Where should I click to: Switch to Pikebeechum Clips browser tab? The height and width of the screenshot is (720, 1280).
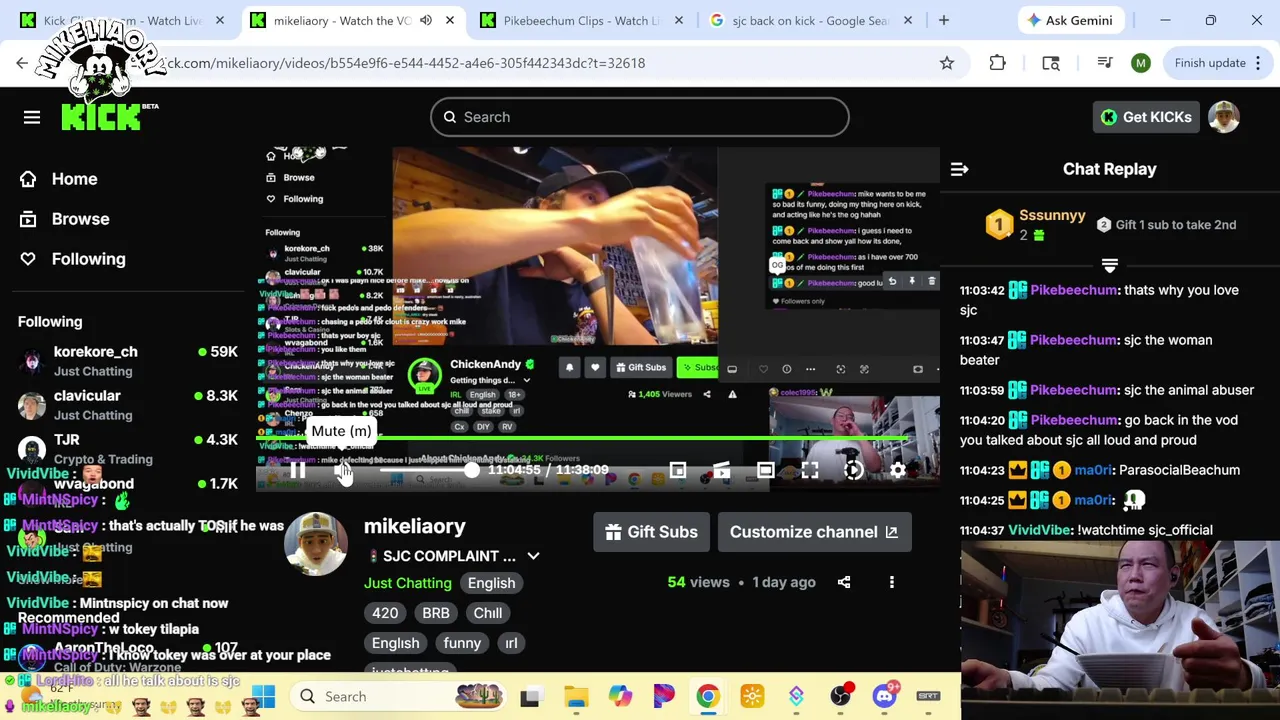coord(580,20)
